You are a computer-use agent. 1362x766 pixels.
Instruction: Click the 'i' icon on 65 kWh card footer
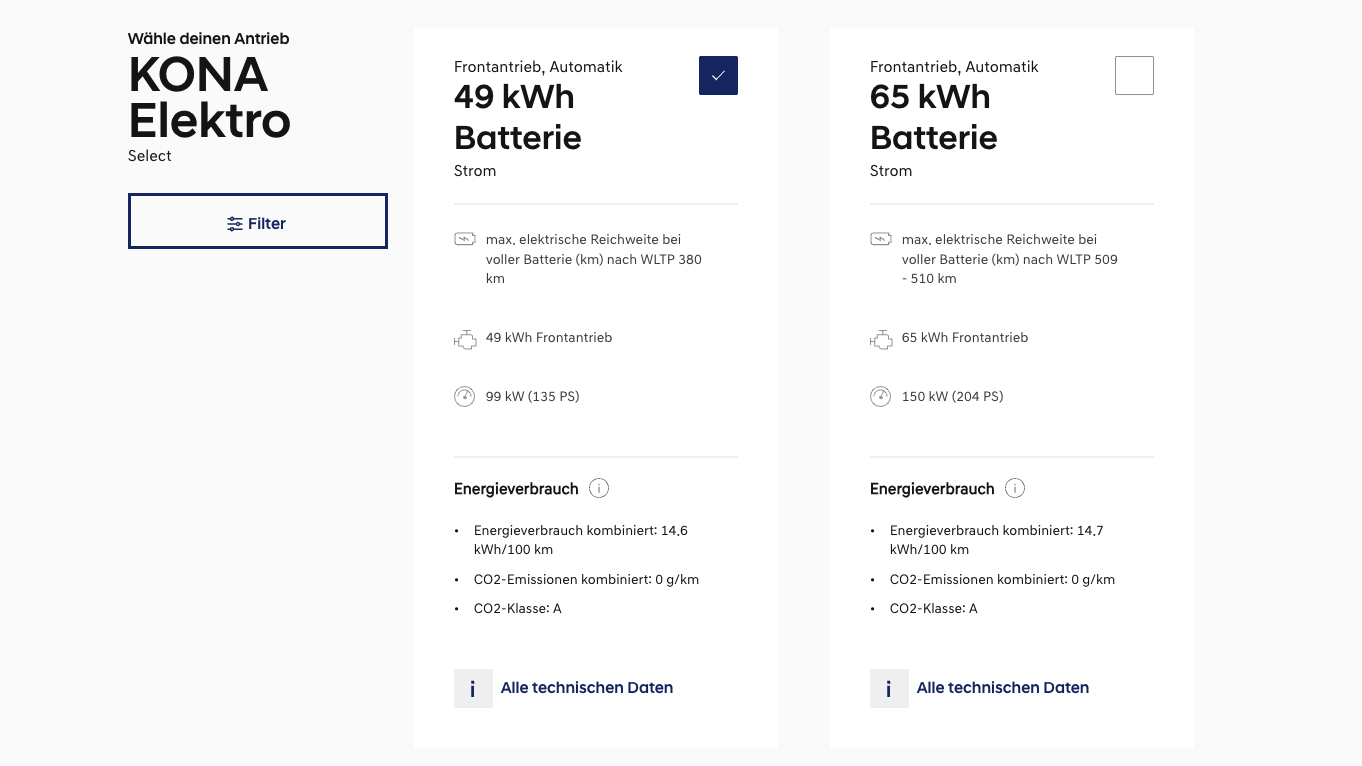[889, 689]
